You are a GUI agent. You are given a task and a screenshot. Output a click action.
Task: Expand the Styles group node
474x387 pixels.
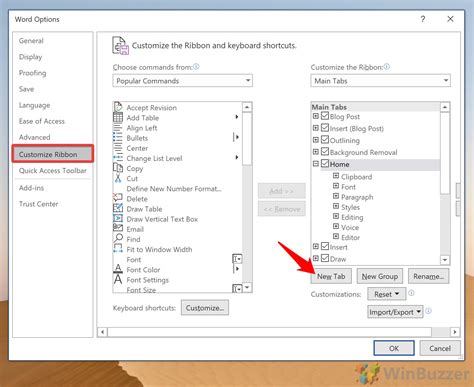coord(336,206)
